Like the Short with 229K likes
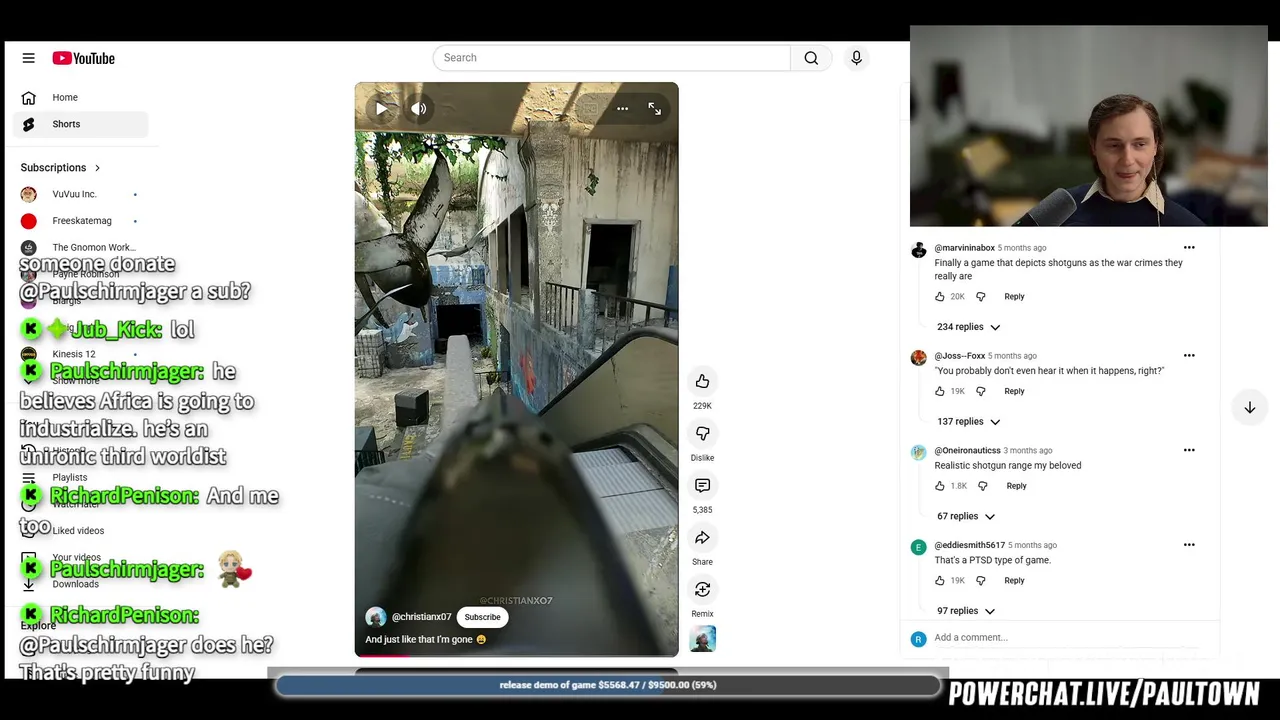Screen dimensions: 1280x720 (702, 381)
